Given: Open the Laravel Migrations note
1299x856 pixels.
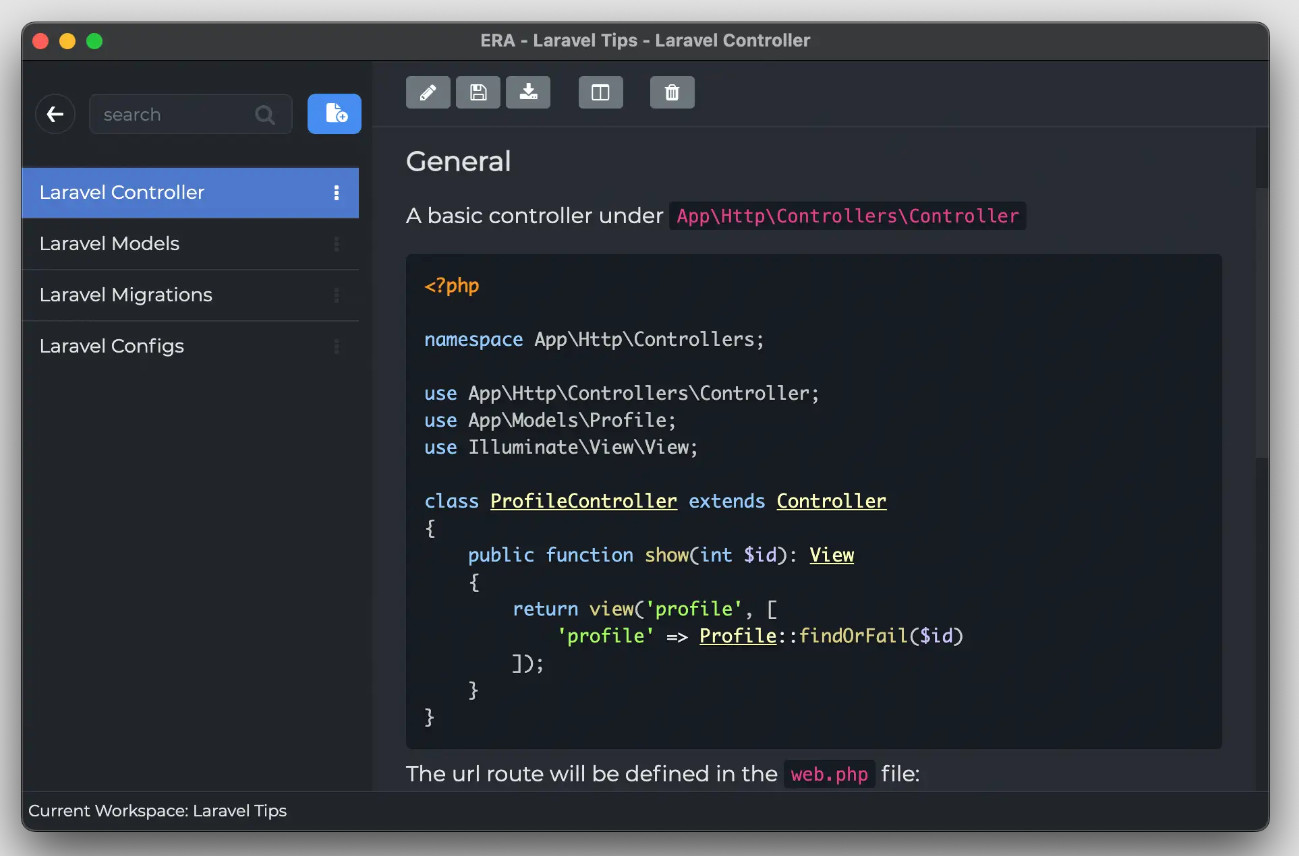Looking at the screenshot, I should click(190, 295).
